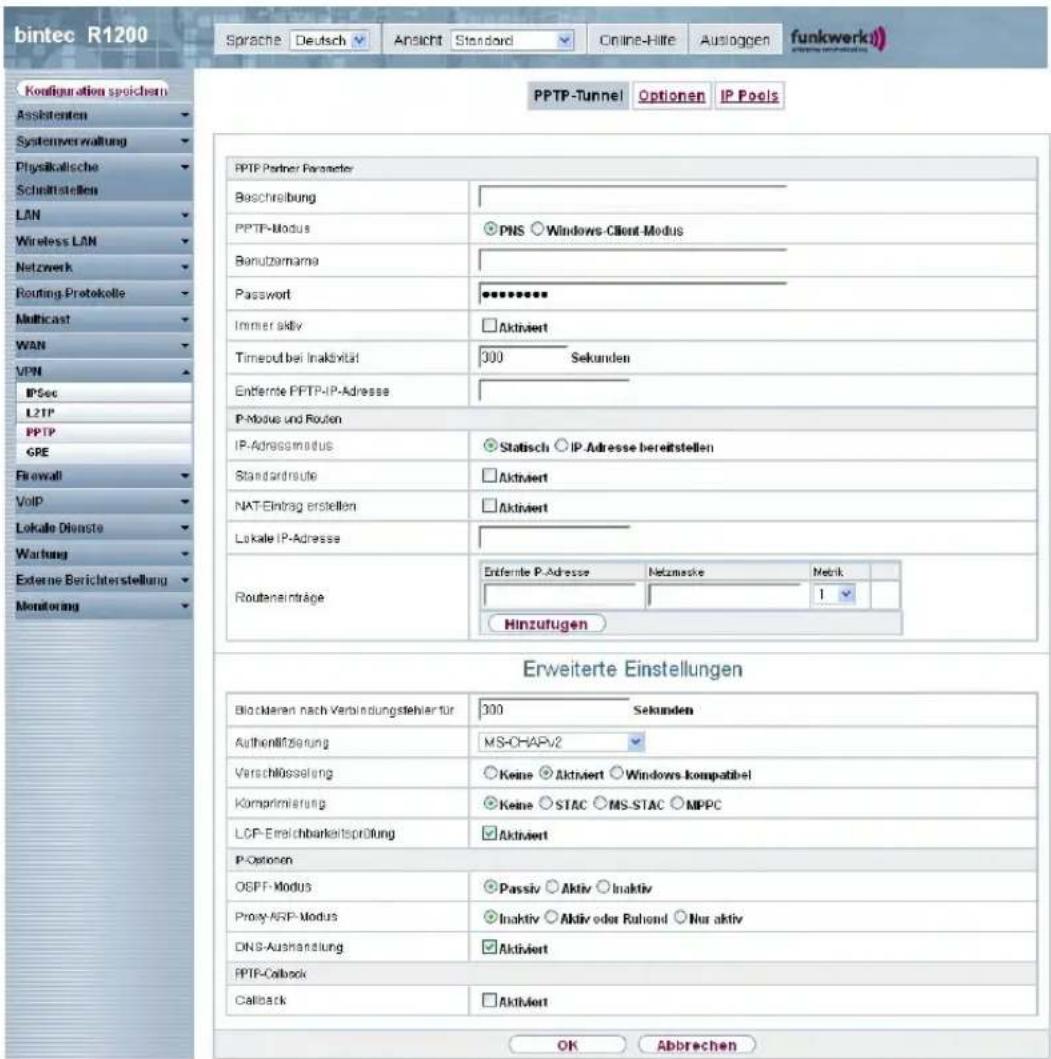Expand Physikalische Schnittstellen menu
Image resolution: width=1051 pixels, height=1059 pixels.
[x=101, y=178]
